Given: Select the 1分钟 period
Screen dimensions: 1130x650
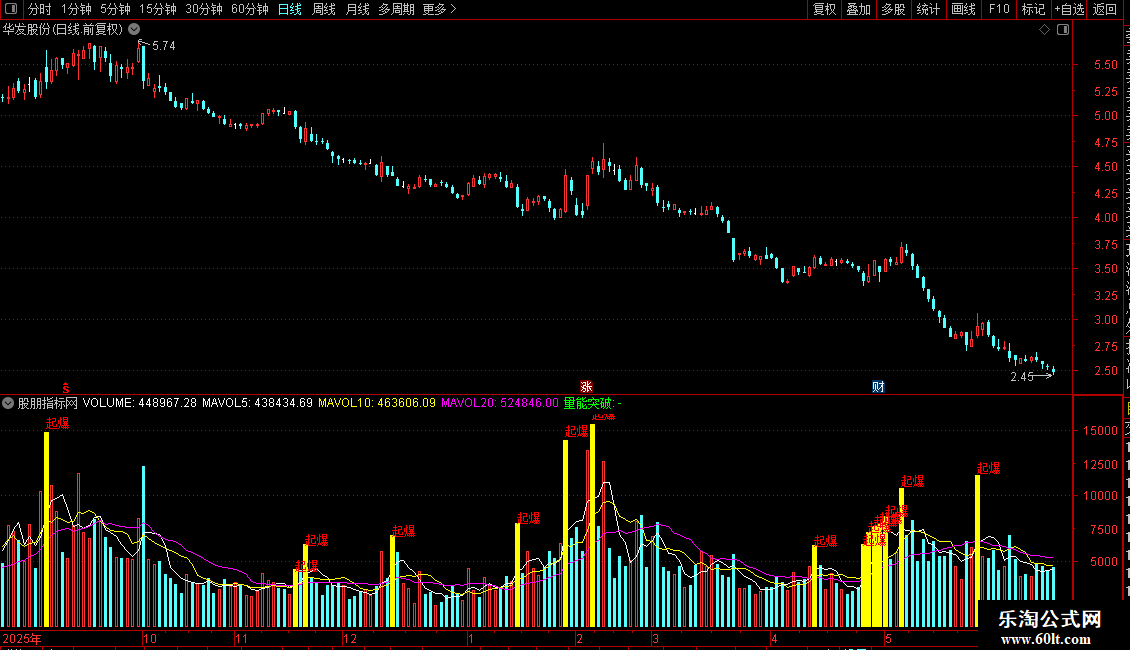Looking at the screenshot, I should (76, 9).
